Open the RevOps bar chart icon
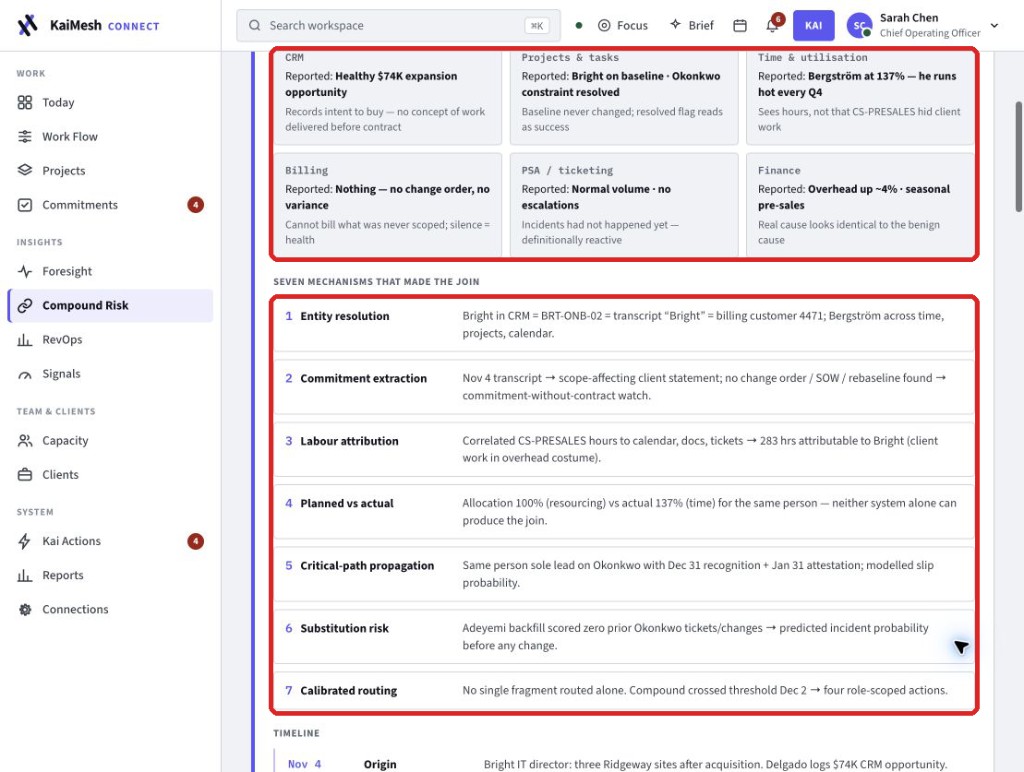1024x772 pixels. (x=25, y=340)
